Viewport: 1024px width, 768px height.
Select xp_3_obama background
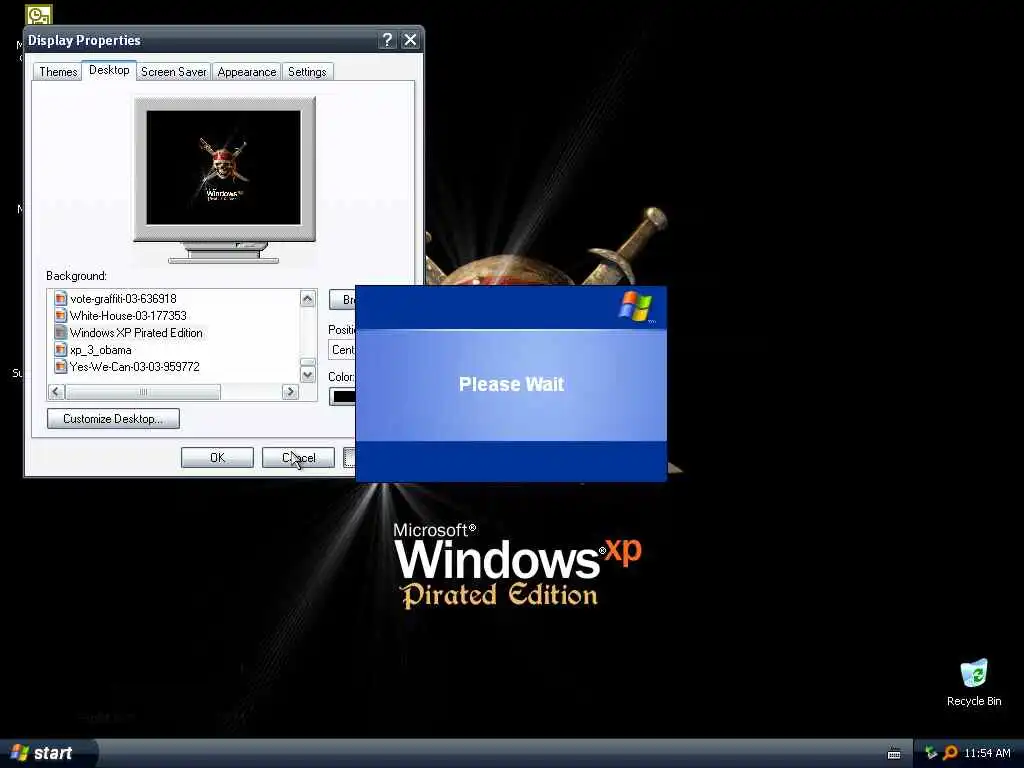(101, 349)
